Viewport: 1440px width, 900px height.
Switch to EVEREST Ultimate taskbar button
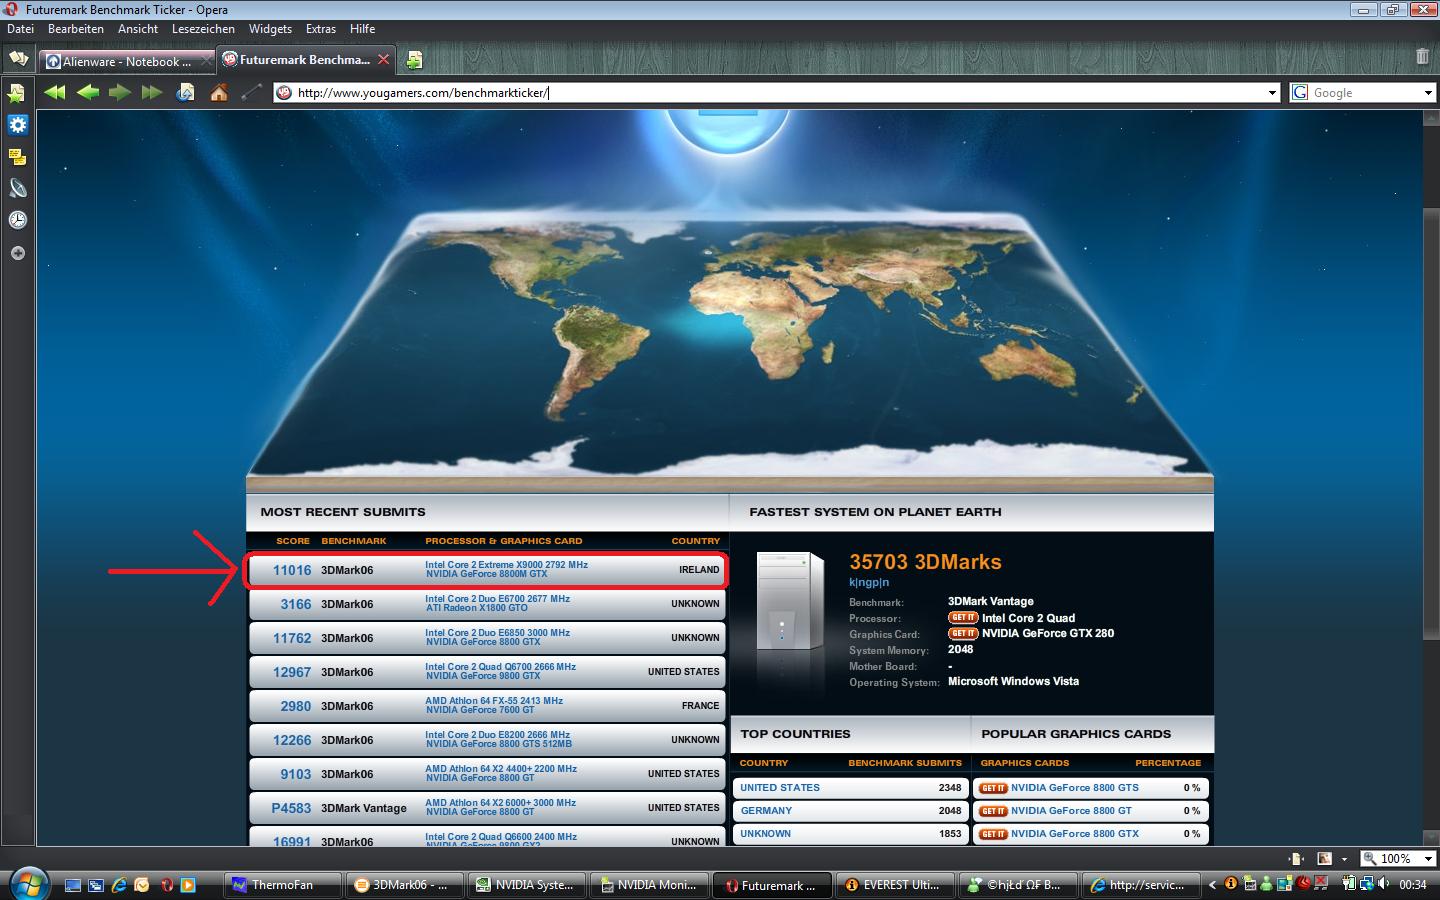(893, 885)
